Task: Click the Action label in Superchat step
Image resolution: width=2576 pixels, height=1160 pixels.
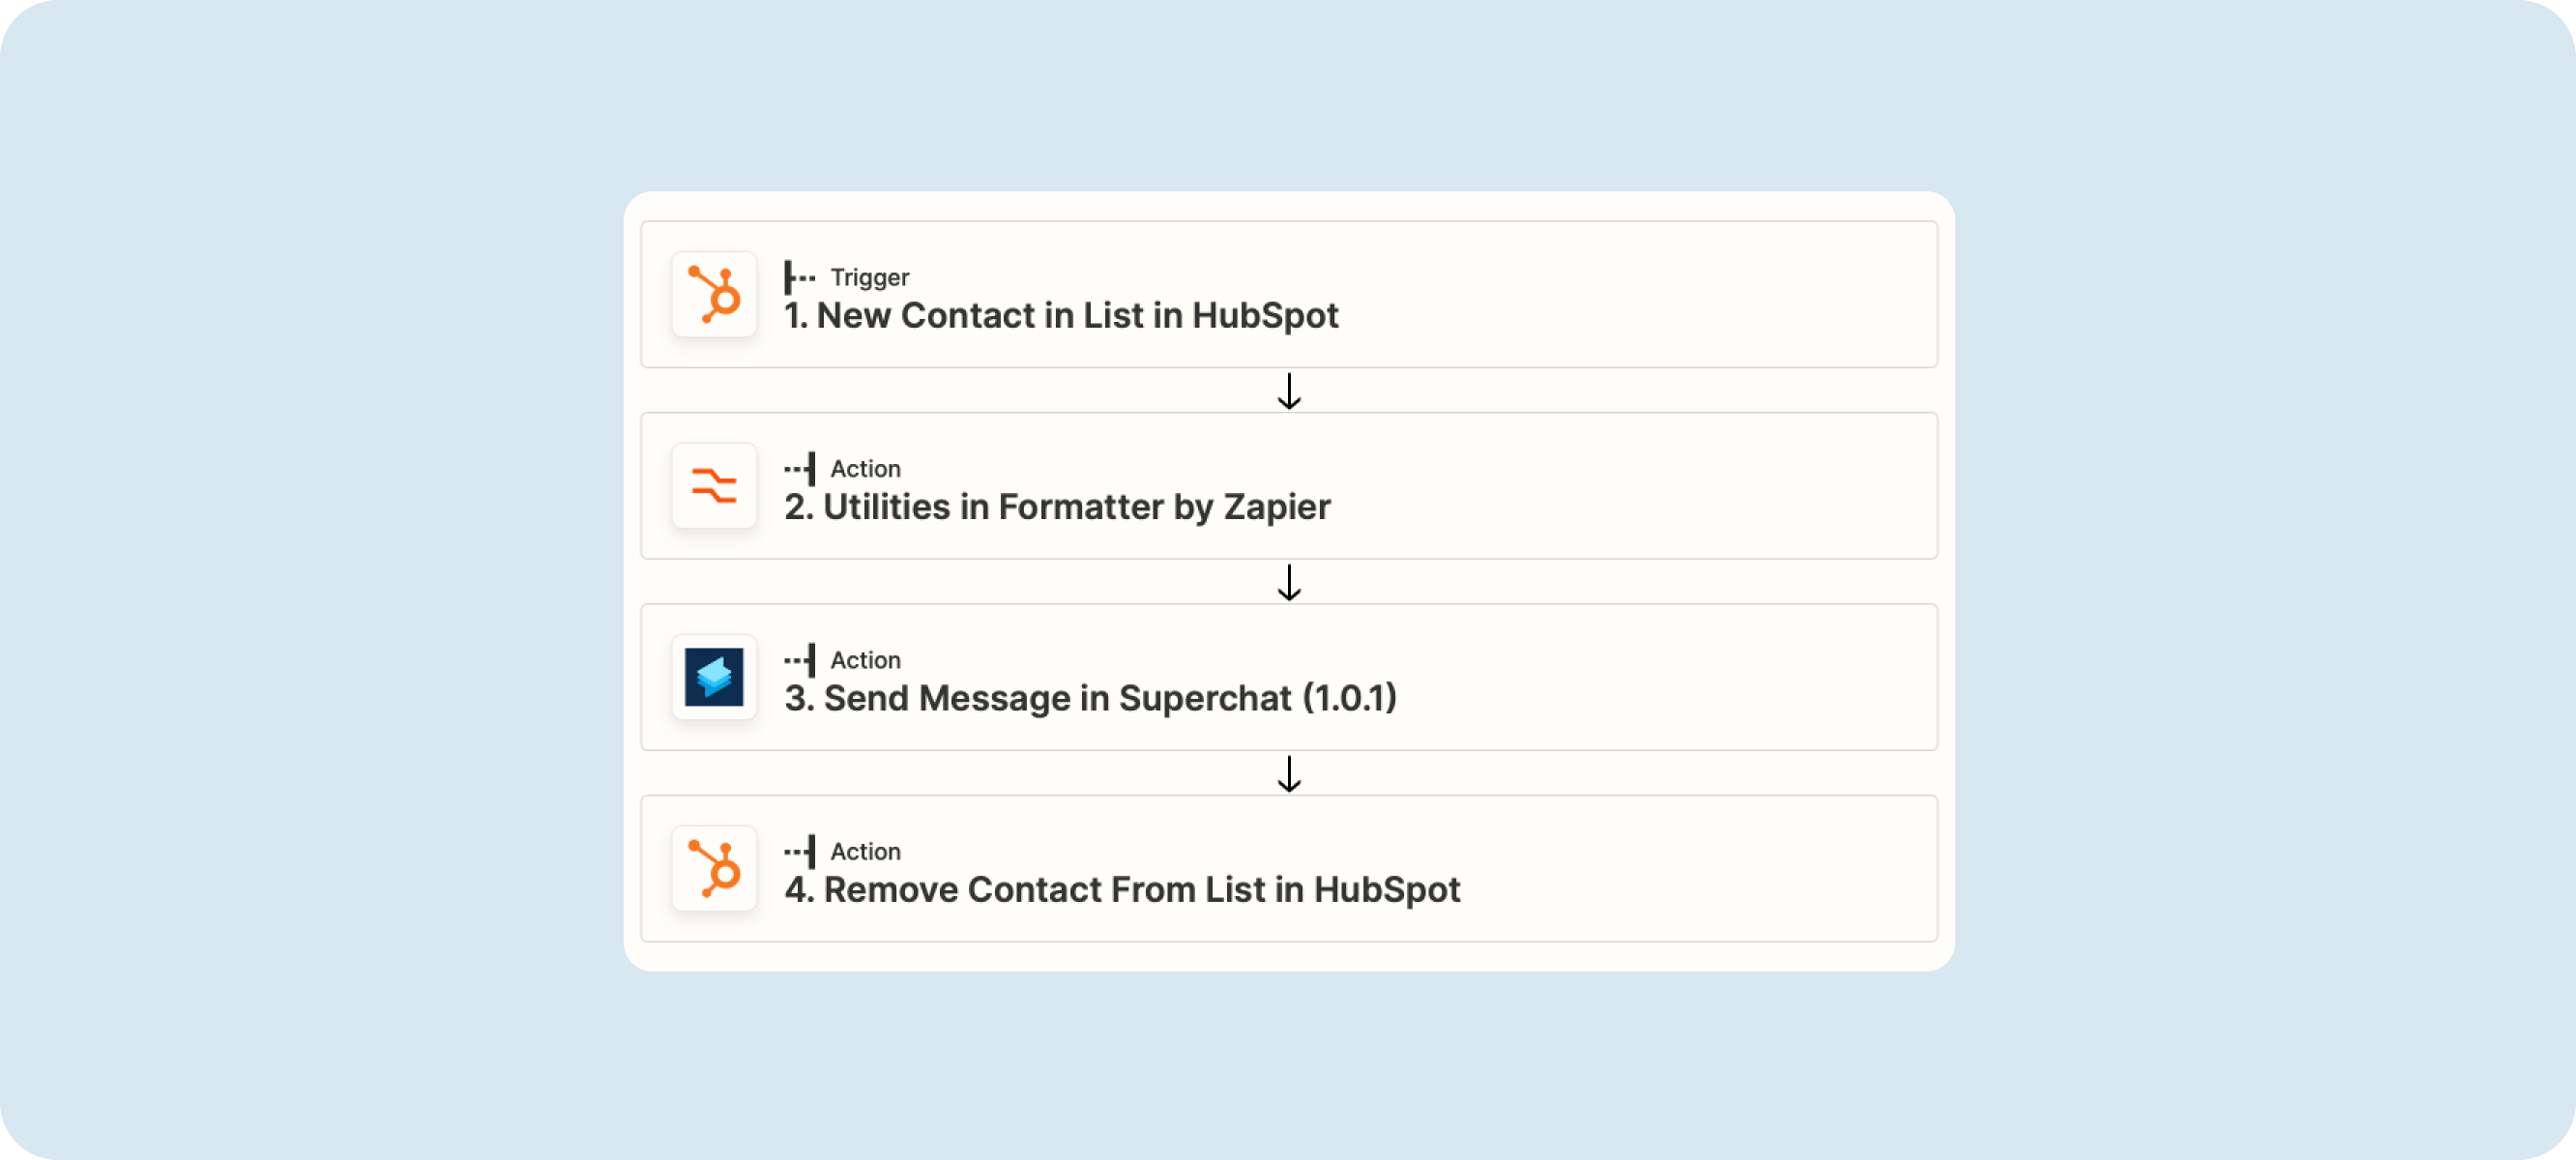Action: (x=865, y=660)
